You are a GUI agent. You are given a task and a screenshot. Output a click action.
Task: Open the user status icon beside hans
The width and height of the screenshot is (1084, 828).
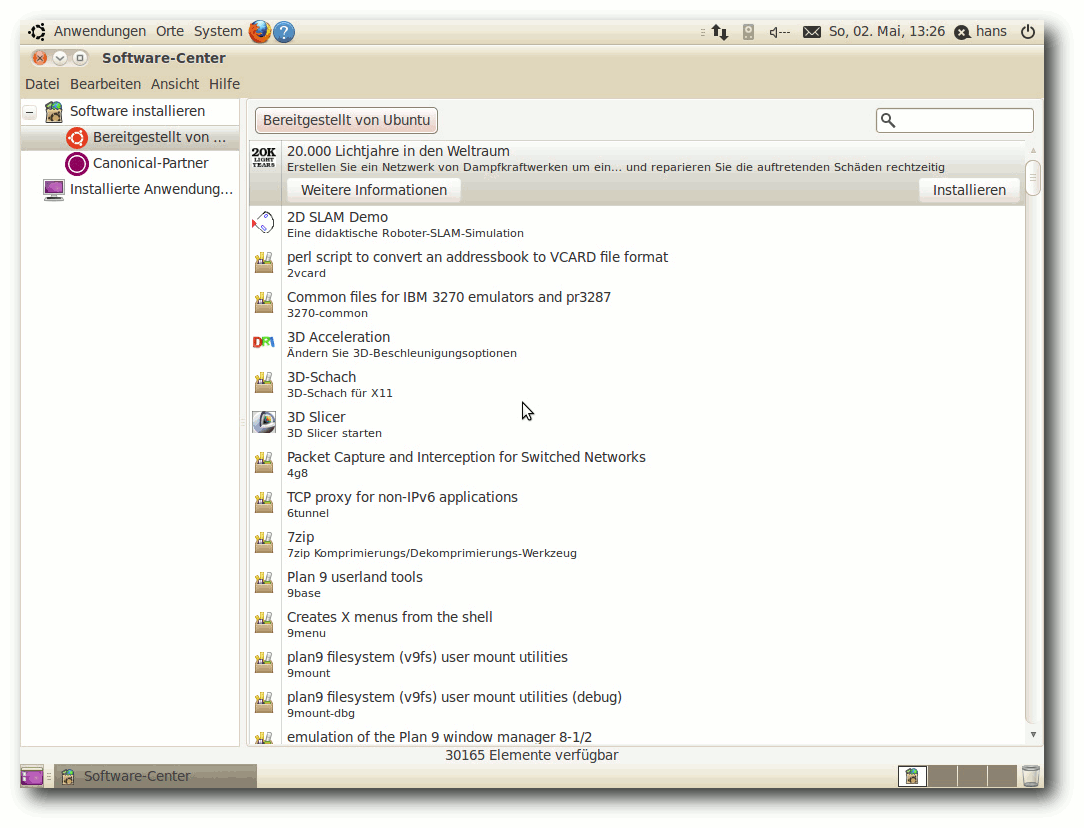[x=962, y=32]
